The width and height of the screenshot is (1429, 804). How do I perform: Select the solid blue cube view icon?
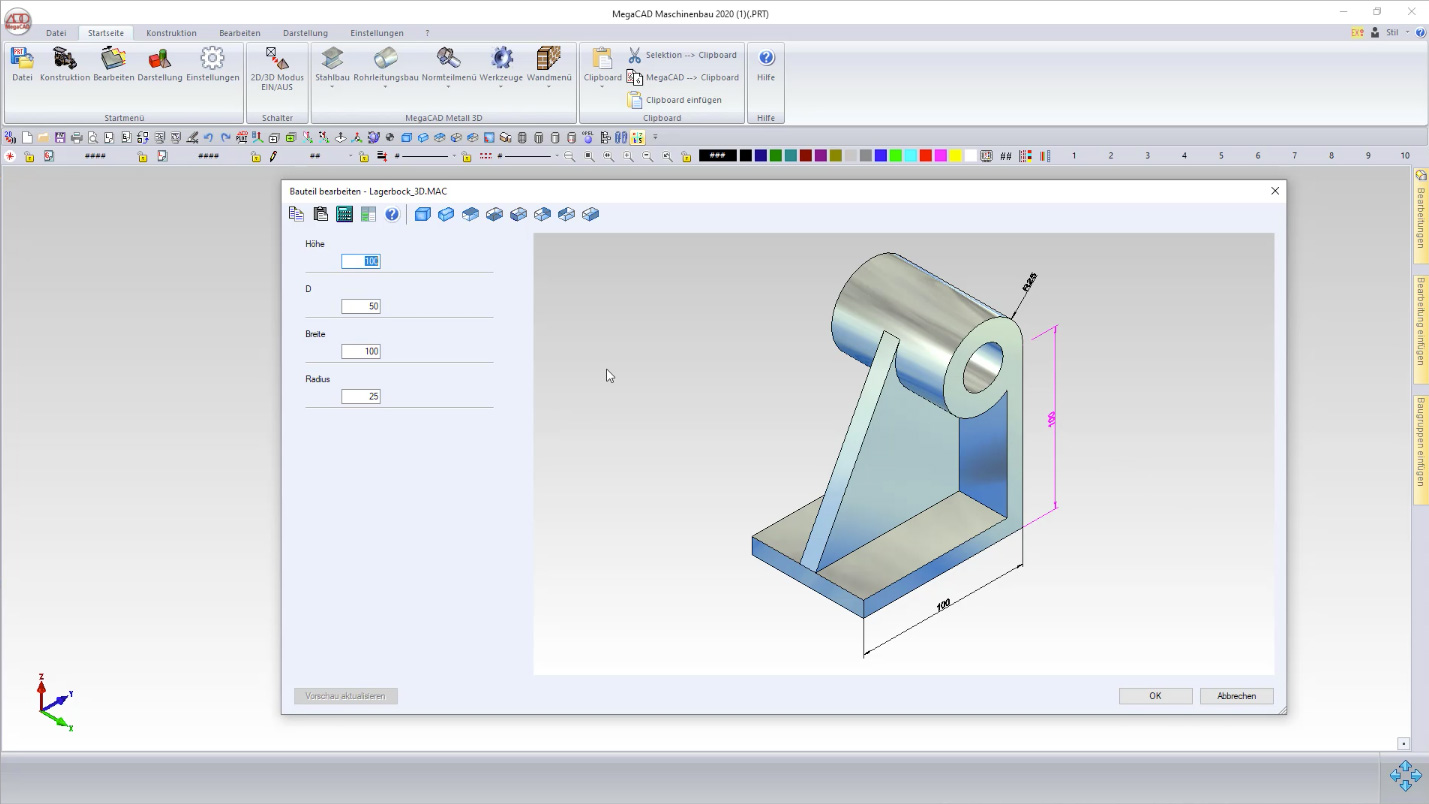[422, 214]
